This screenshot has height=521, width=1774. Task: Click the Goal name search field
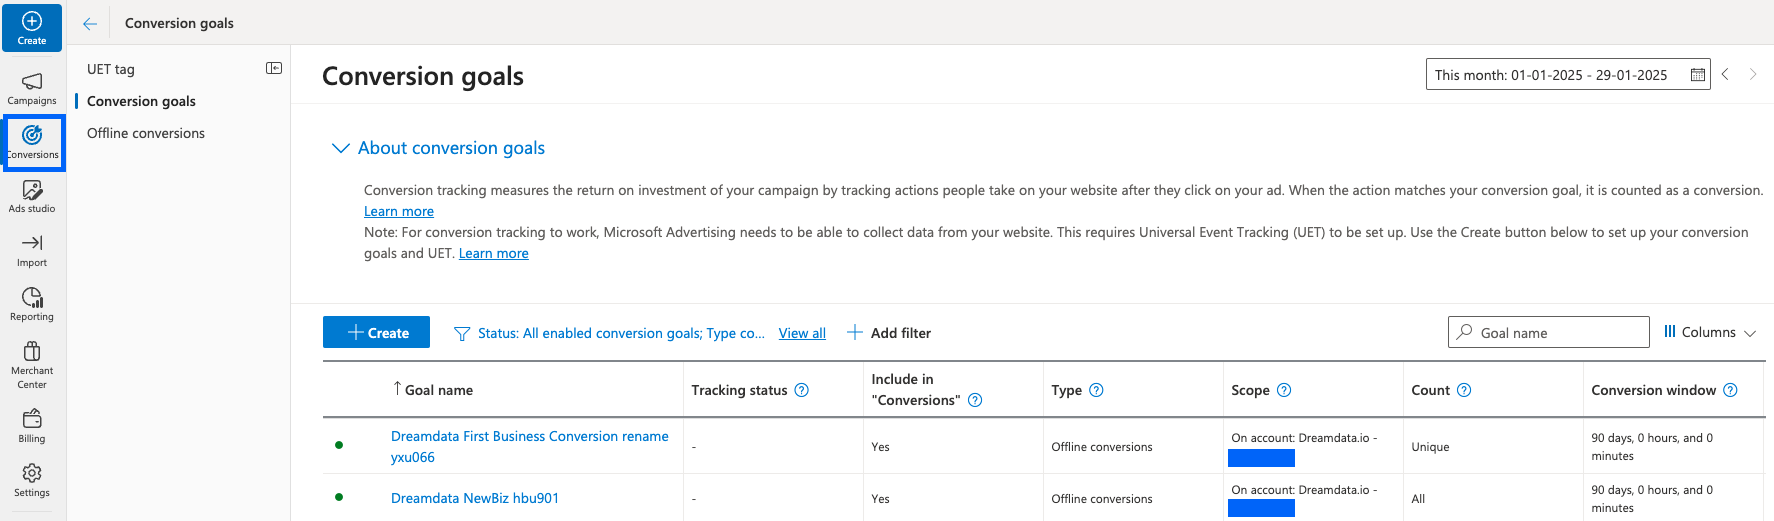[x=1548, y=332]
